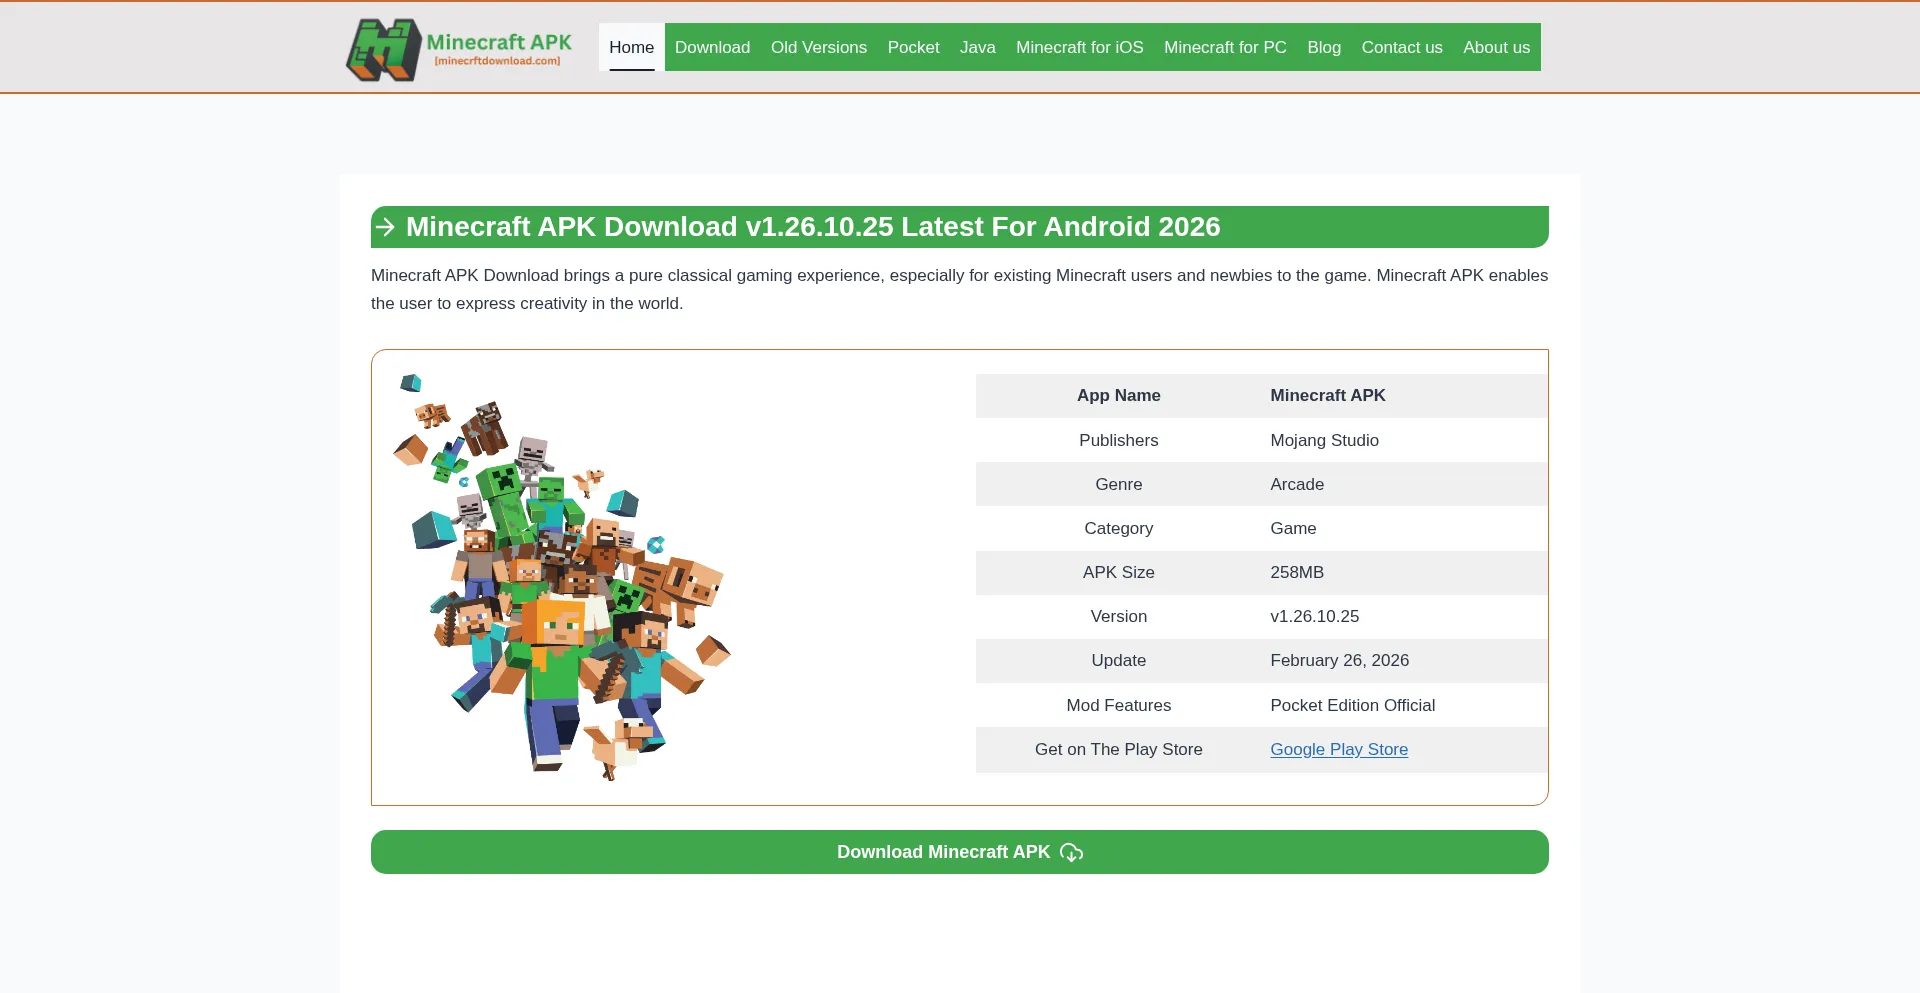Follow the Google Play Store link
This screenshot has width=1920, height=993.
(x=1339, y=749)
